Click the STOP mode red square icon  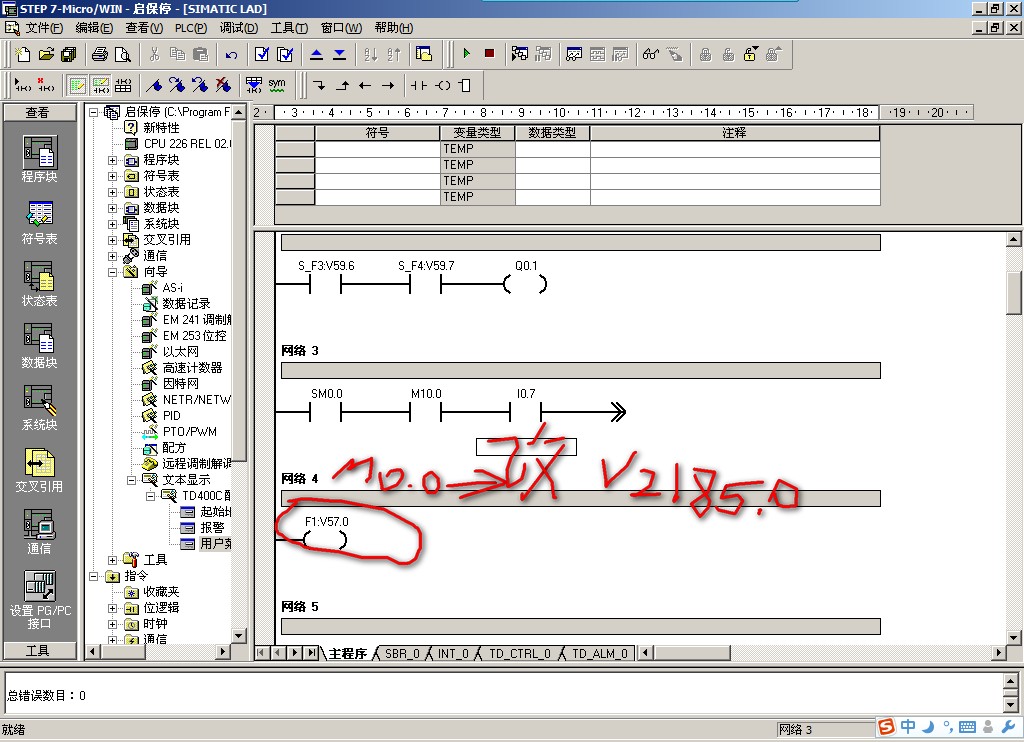tap(489, 54)
